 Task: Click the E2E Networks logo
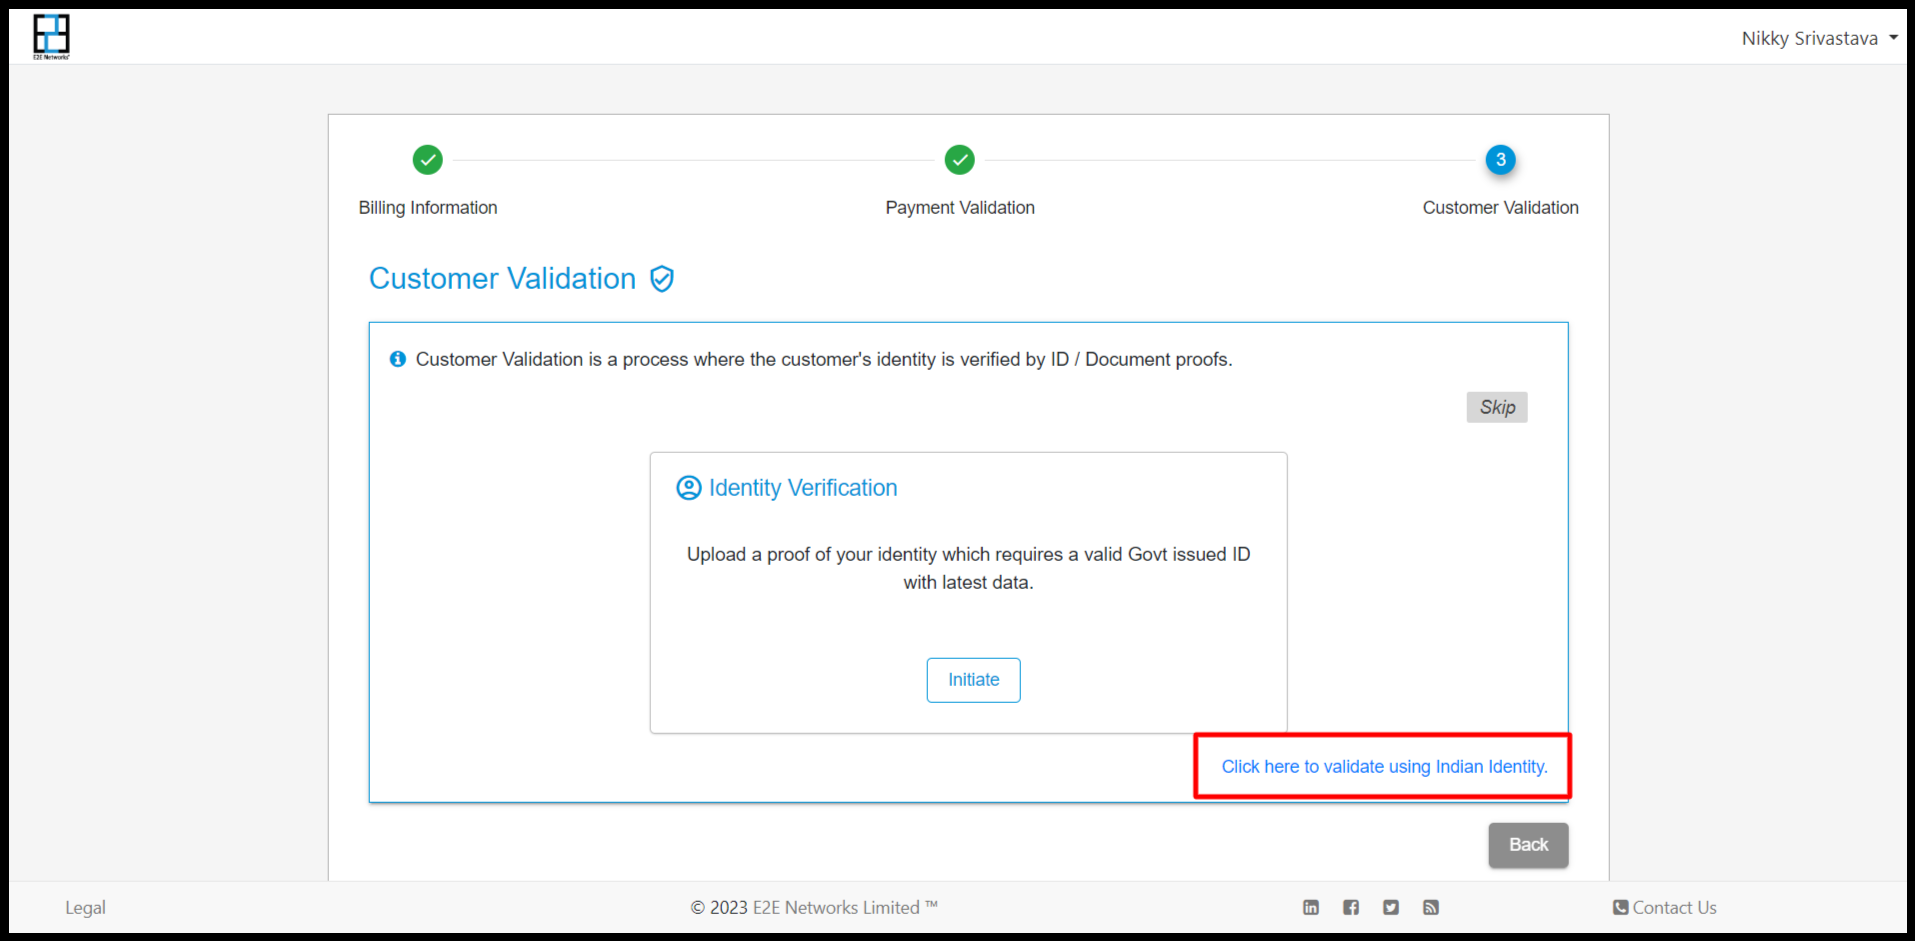(x=51, y=37)
